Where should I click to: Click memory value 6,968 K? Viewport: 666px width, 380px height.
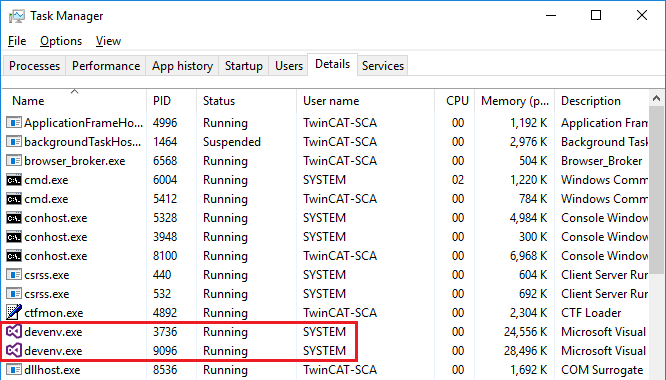point(528,256)
